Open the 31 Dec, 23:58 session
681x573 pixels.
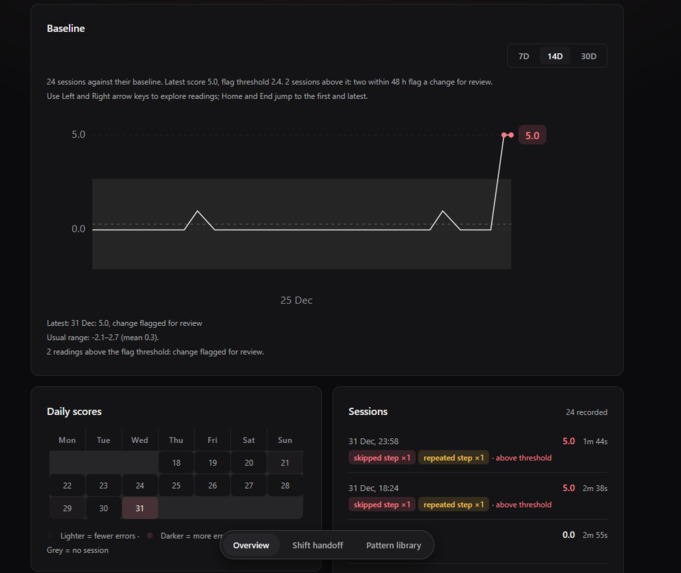point(478,450)
